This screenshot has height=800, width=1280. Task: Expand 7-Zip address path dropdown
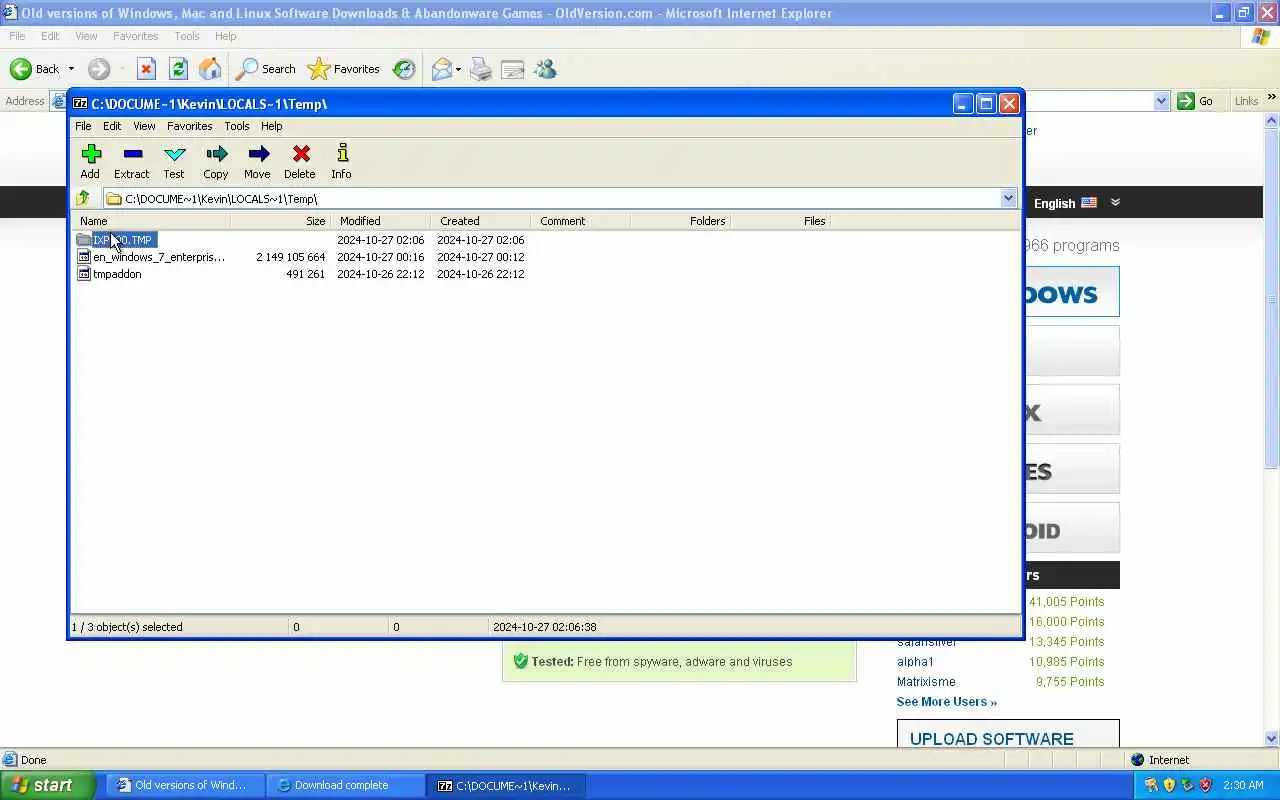[x=1008, y=198]
